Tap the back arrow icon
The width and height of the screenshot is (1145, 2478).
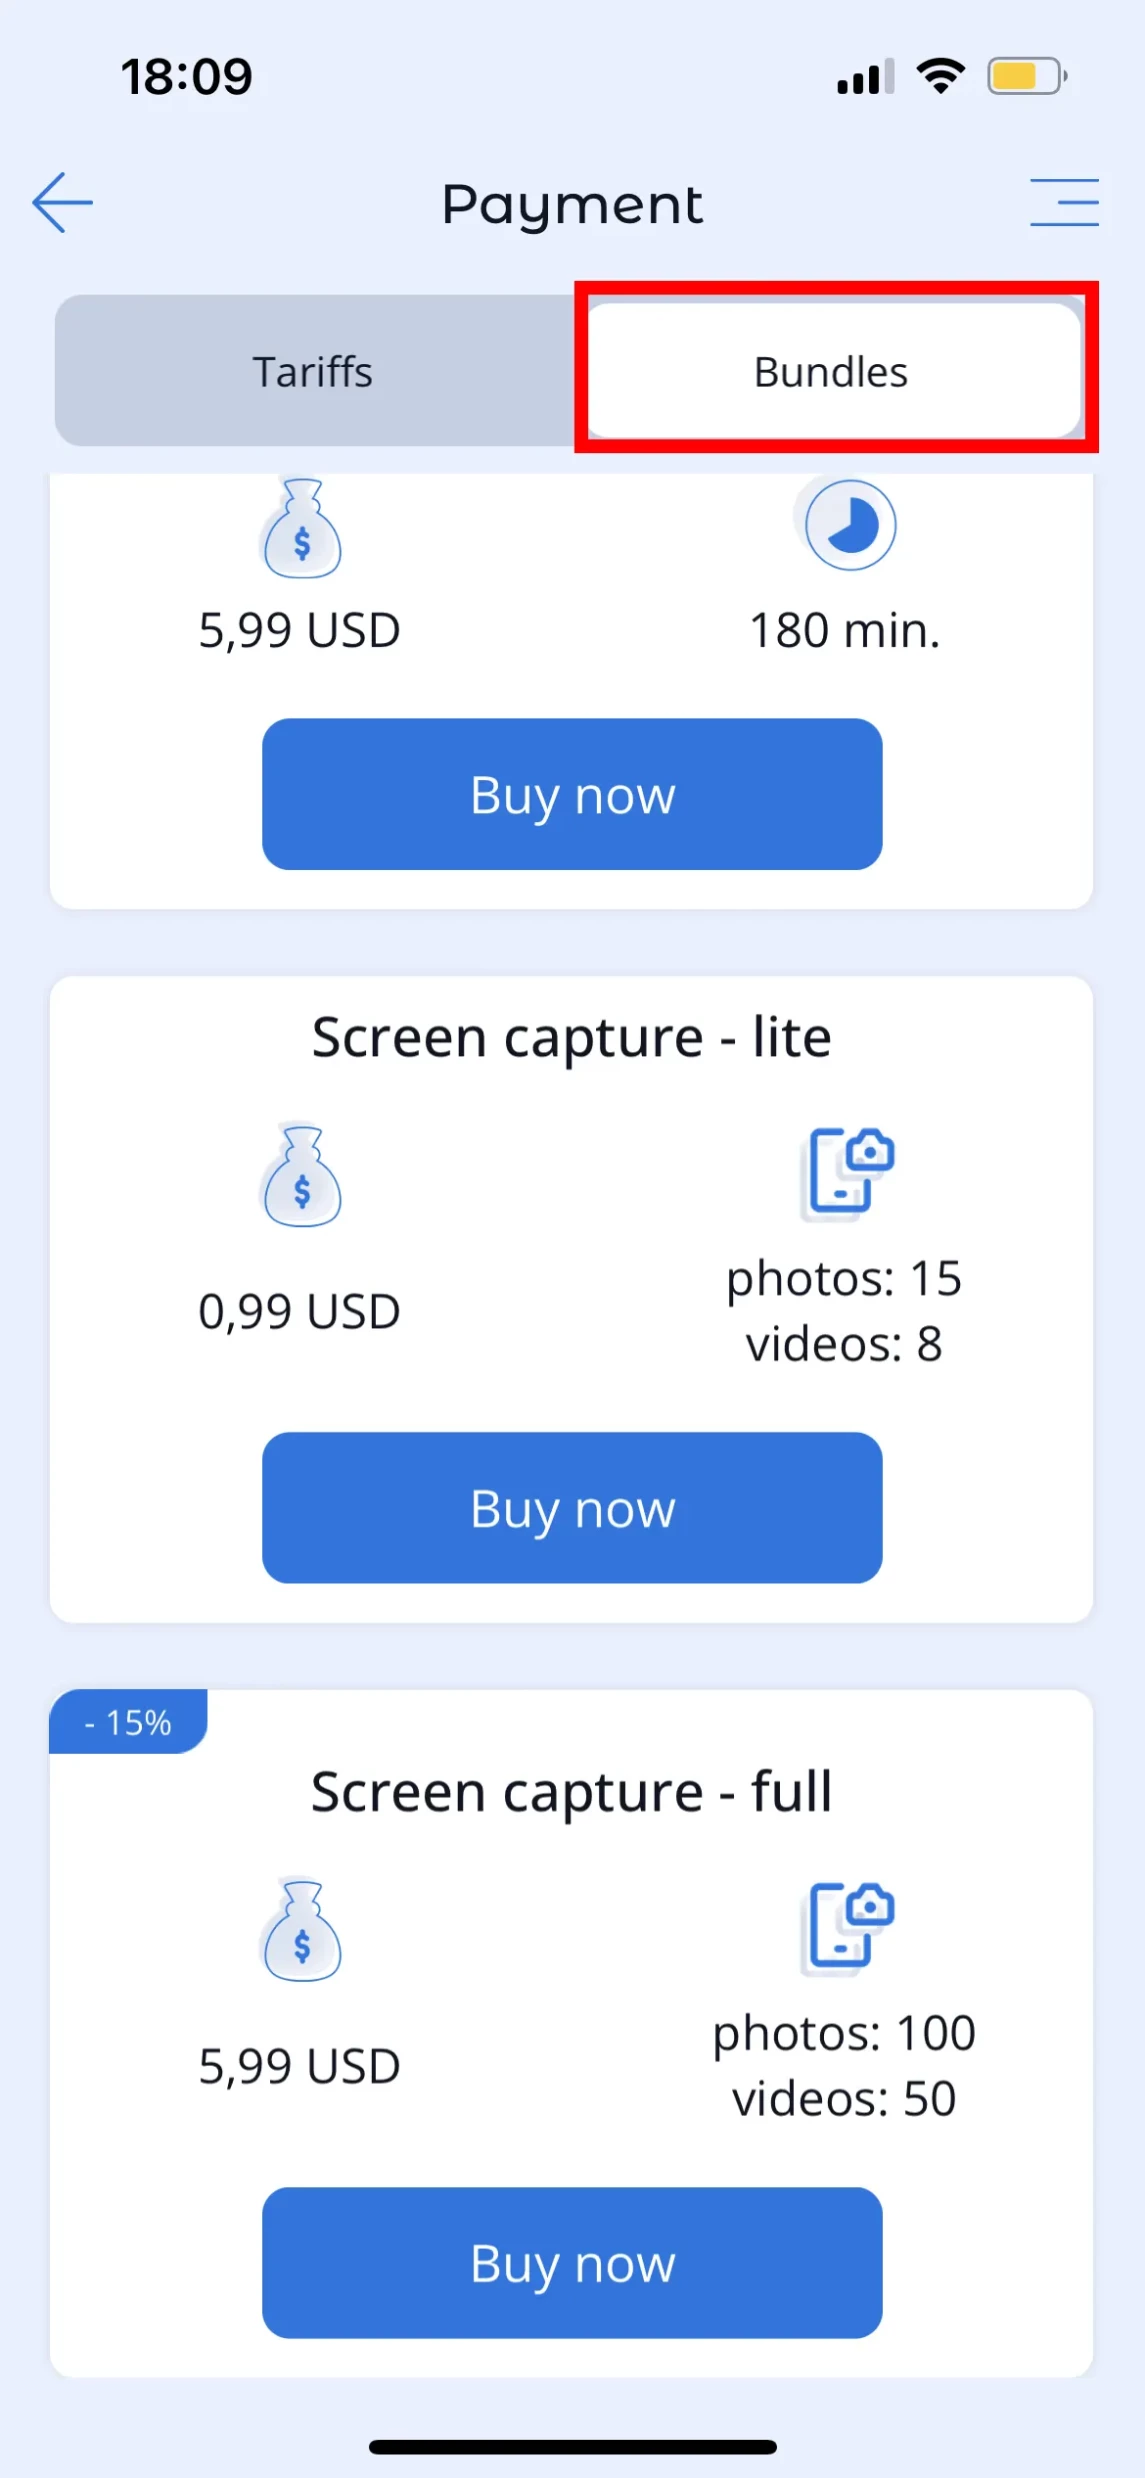click(x=62, y=202)
